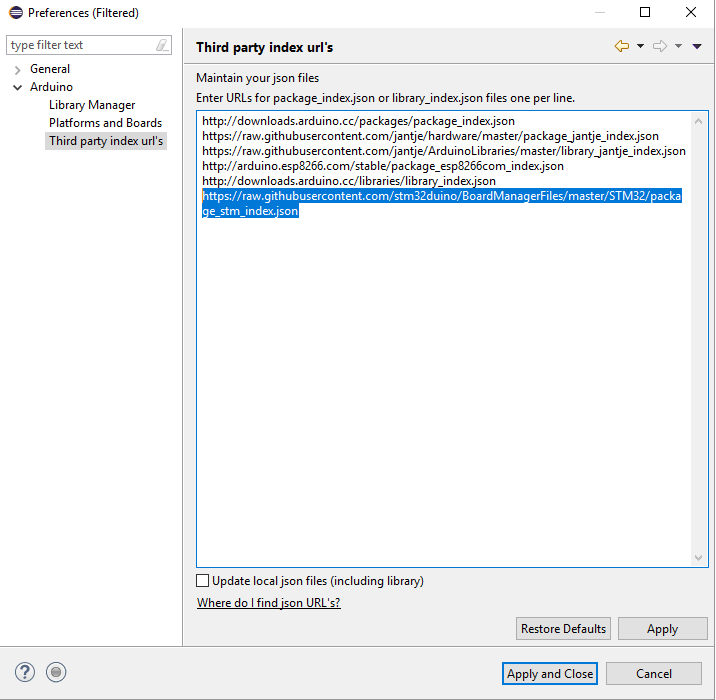Click the greyed Forward navigation arrow
Viewport: 716px width, 700px height.
659,47
